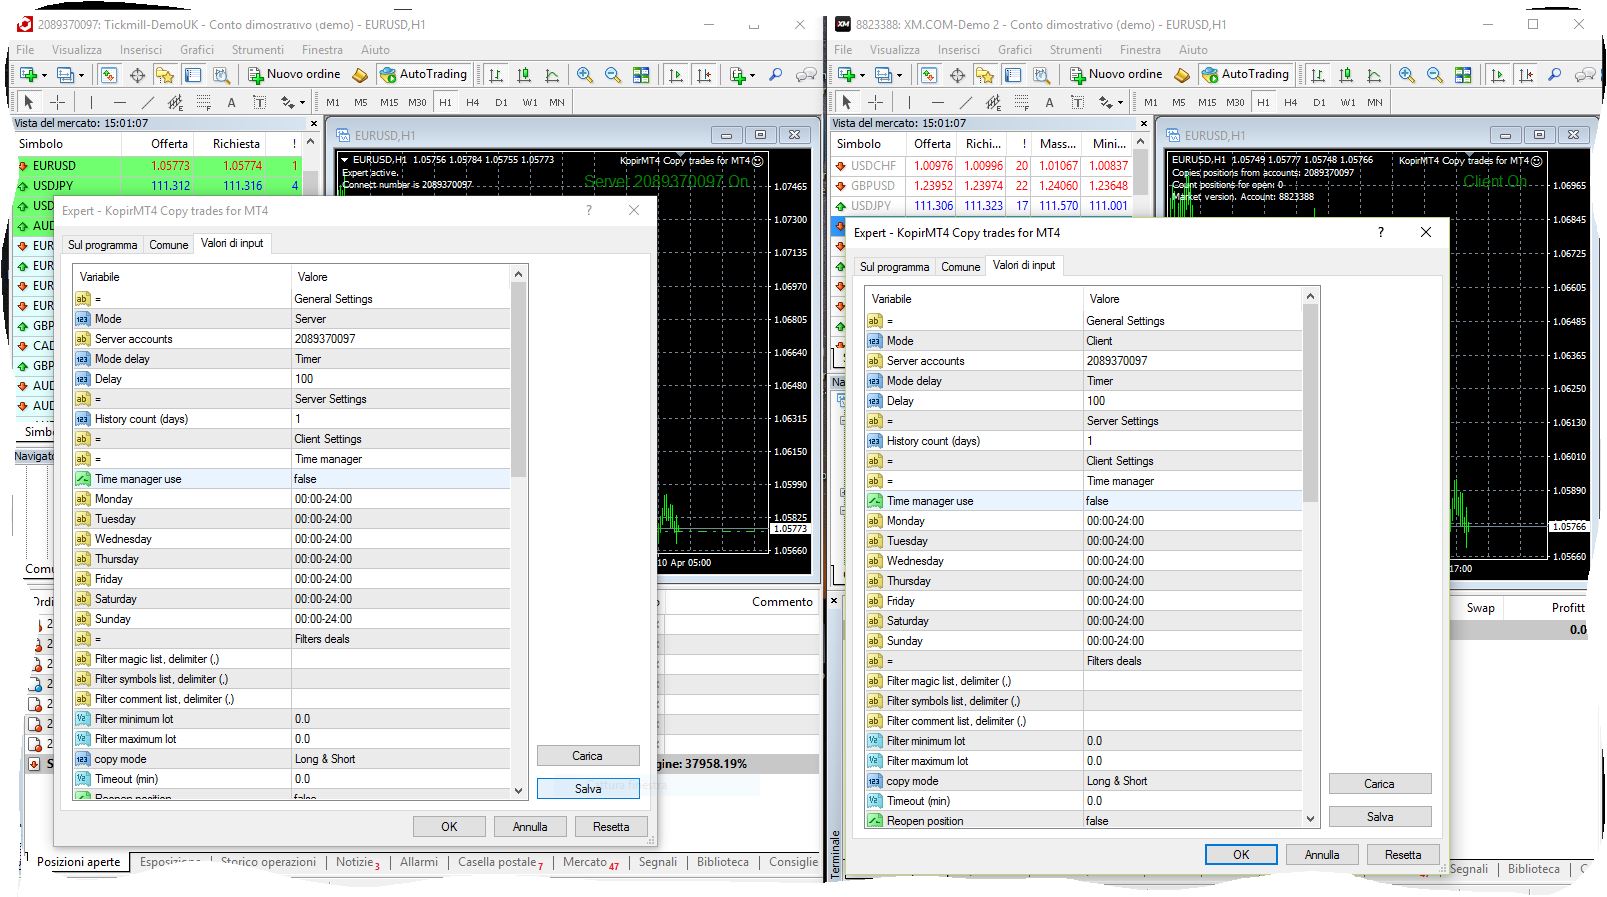Toggle AutoTrading in Tickmill window
1607x897 pixels.
423,74
